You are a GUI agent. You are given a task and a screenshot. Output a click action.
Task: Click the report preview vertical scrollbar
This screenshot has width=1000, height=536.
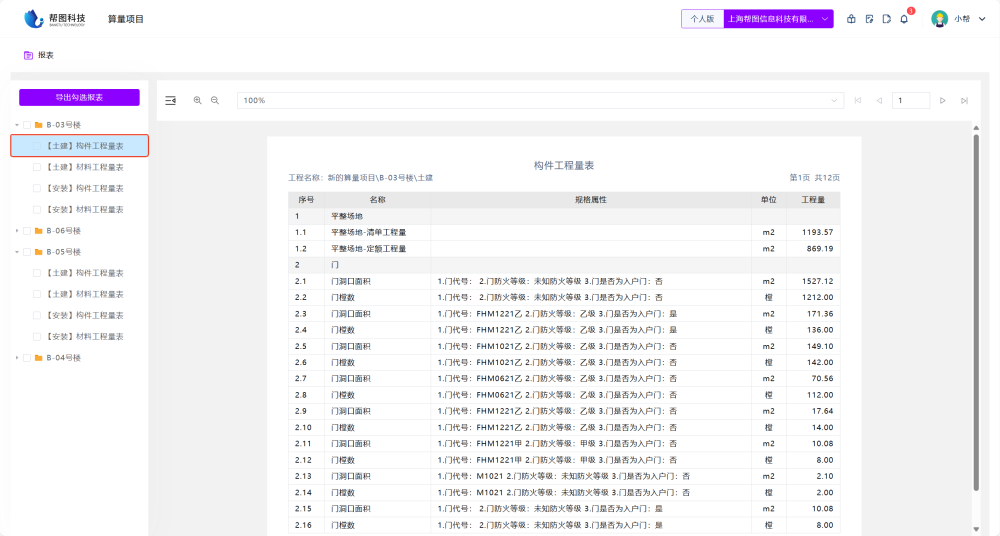coord(976,310)
